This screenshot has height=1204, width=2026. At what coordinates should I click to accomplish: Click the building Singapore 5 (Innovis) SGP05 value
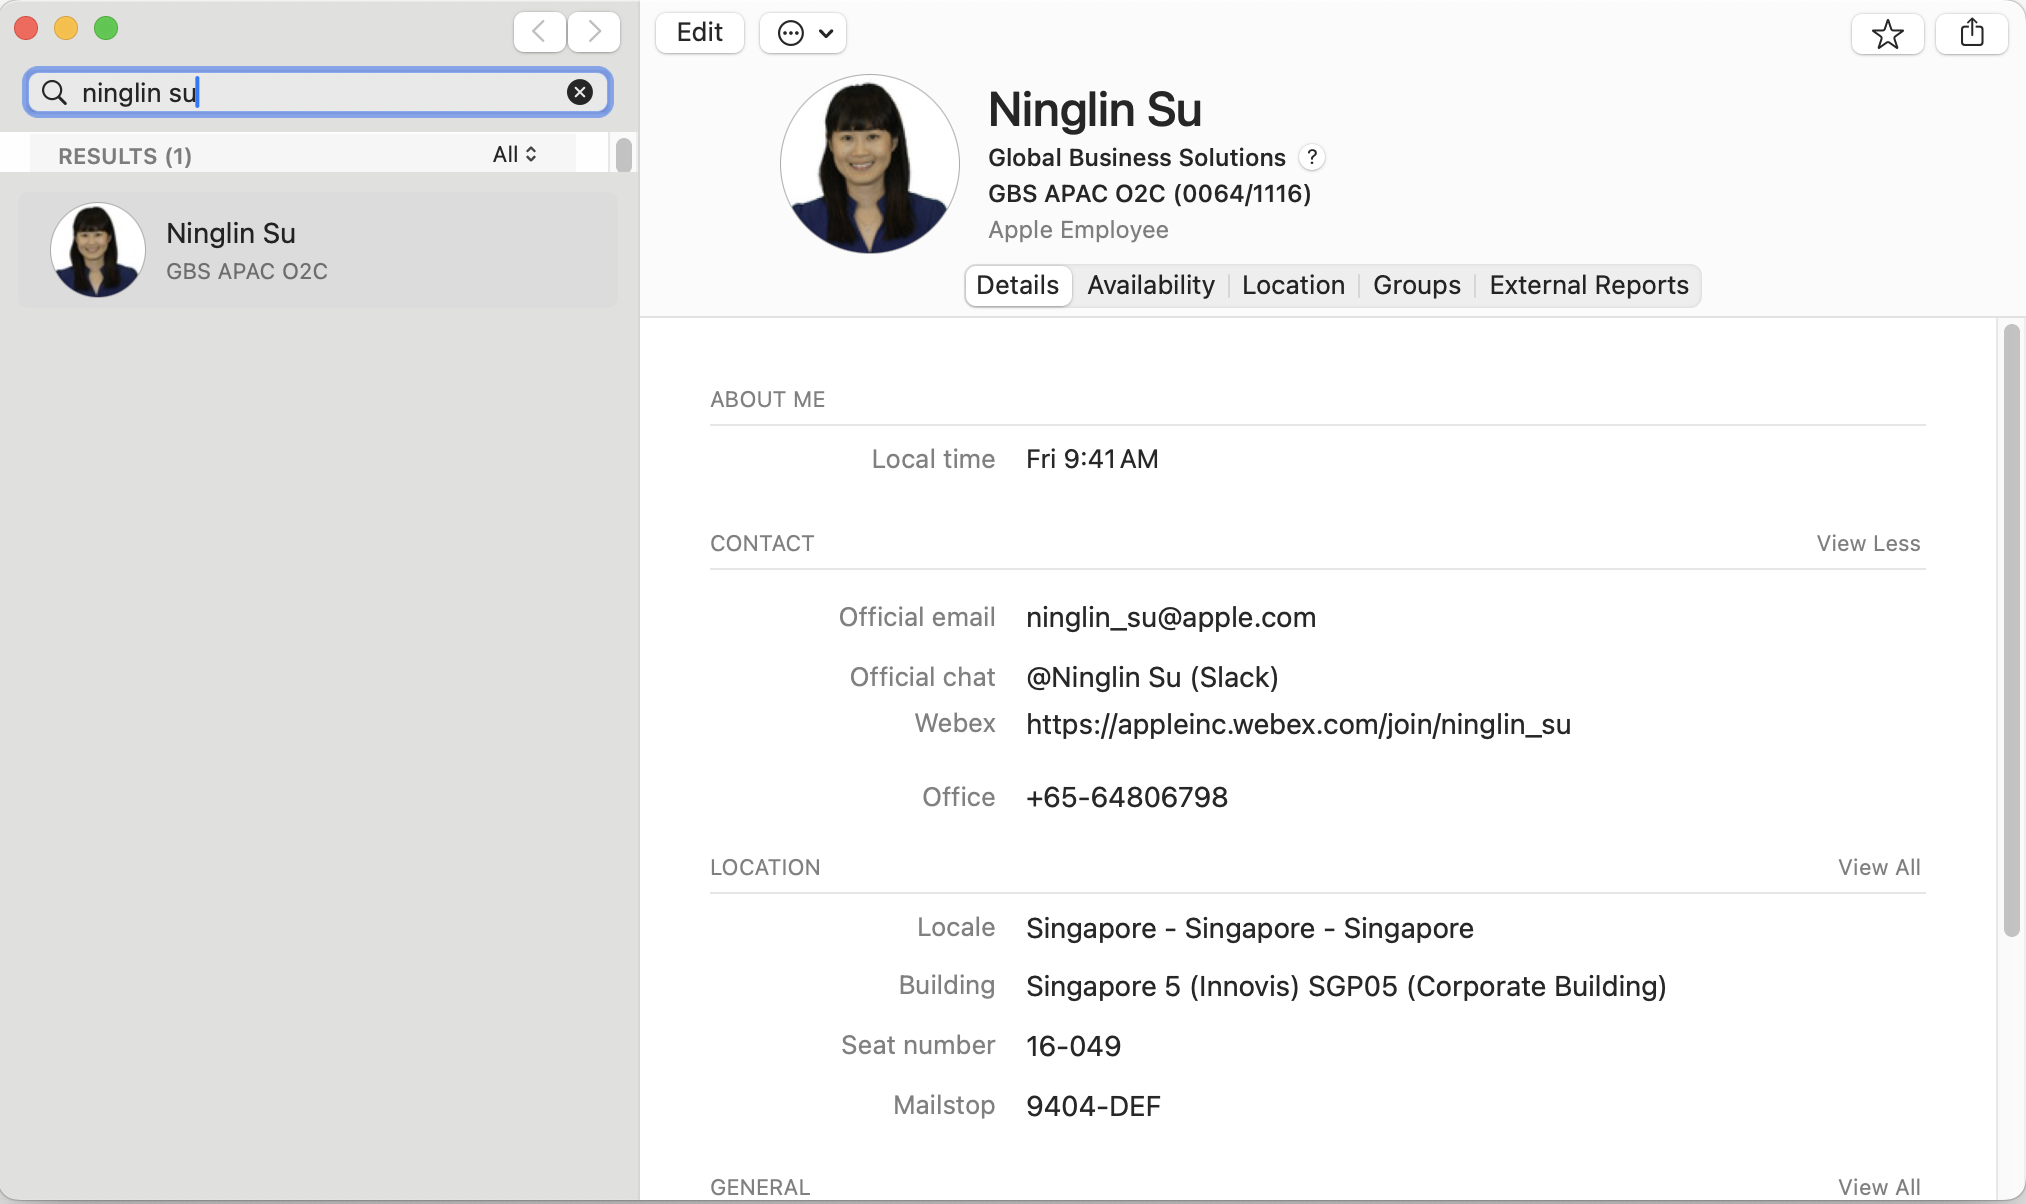click(1346, 986)
